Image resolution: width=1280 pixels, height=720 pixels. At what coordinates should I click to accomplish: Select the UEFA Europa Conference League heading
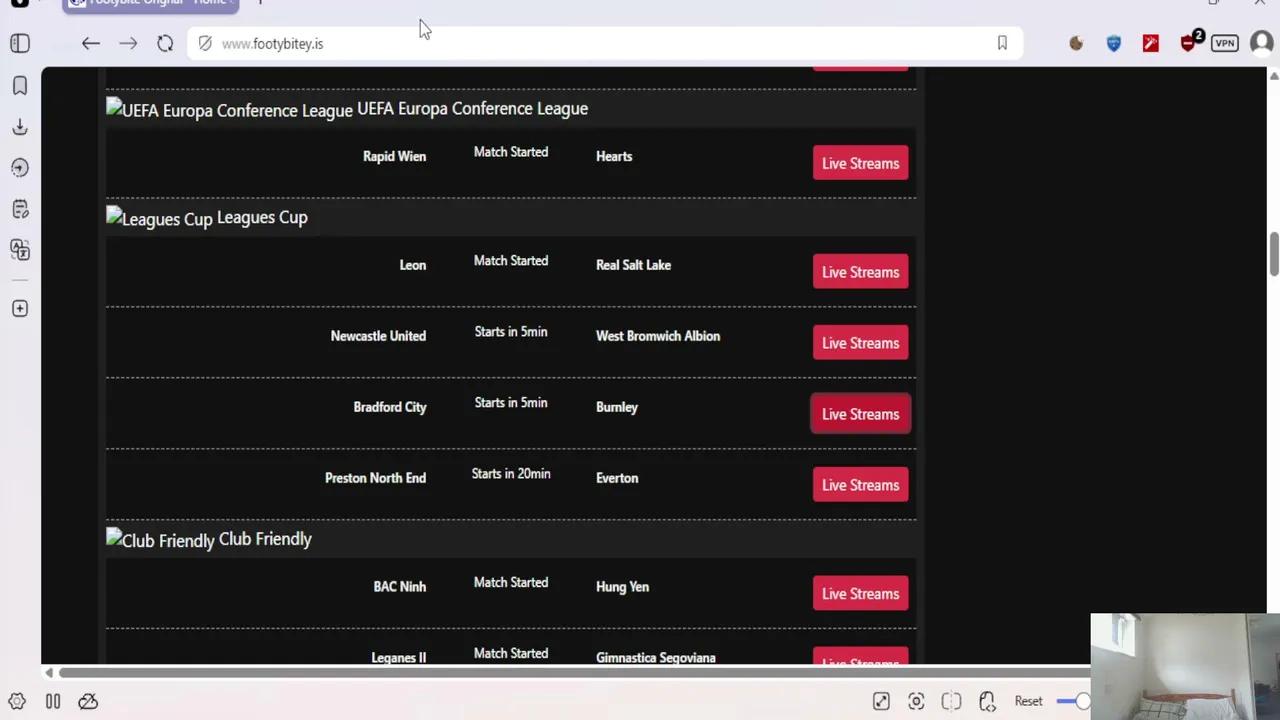pos(472,108)
